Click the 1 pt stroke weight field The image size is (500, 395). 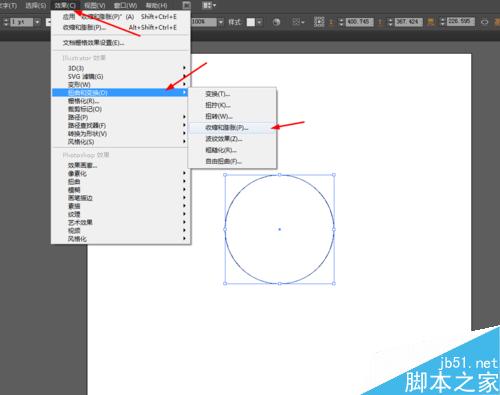point(21,22)
